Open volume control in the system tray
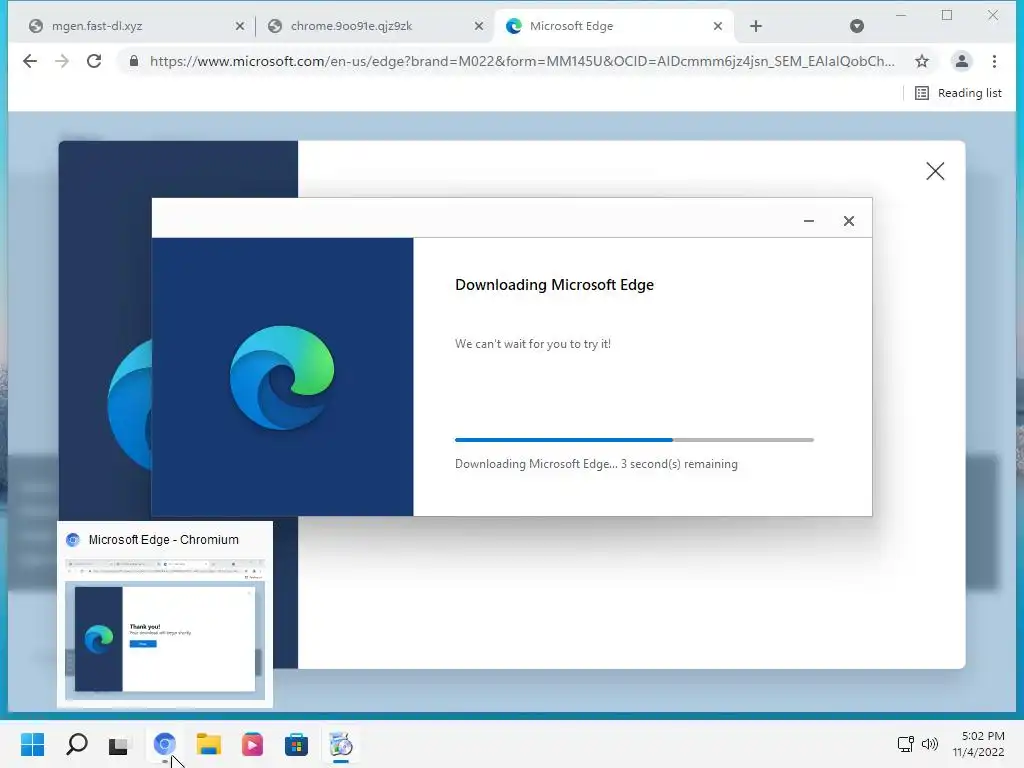This screenshot has width=1024, height=768. 929,744
